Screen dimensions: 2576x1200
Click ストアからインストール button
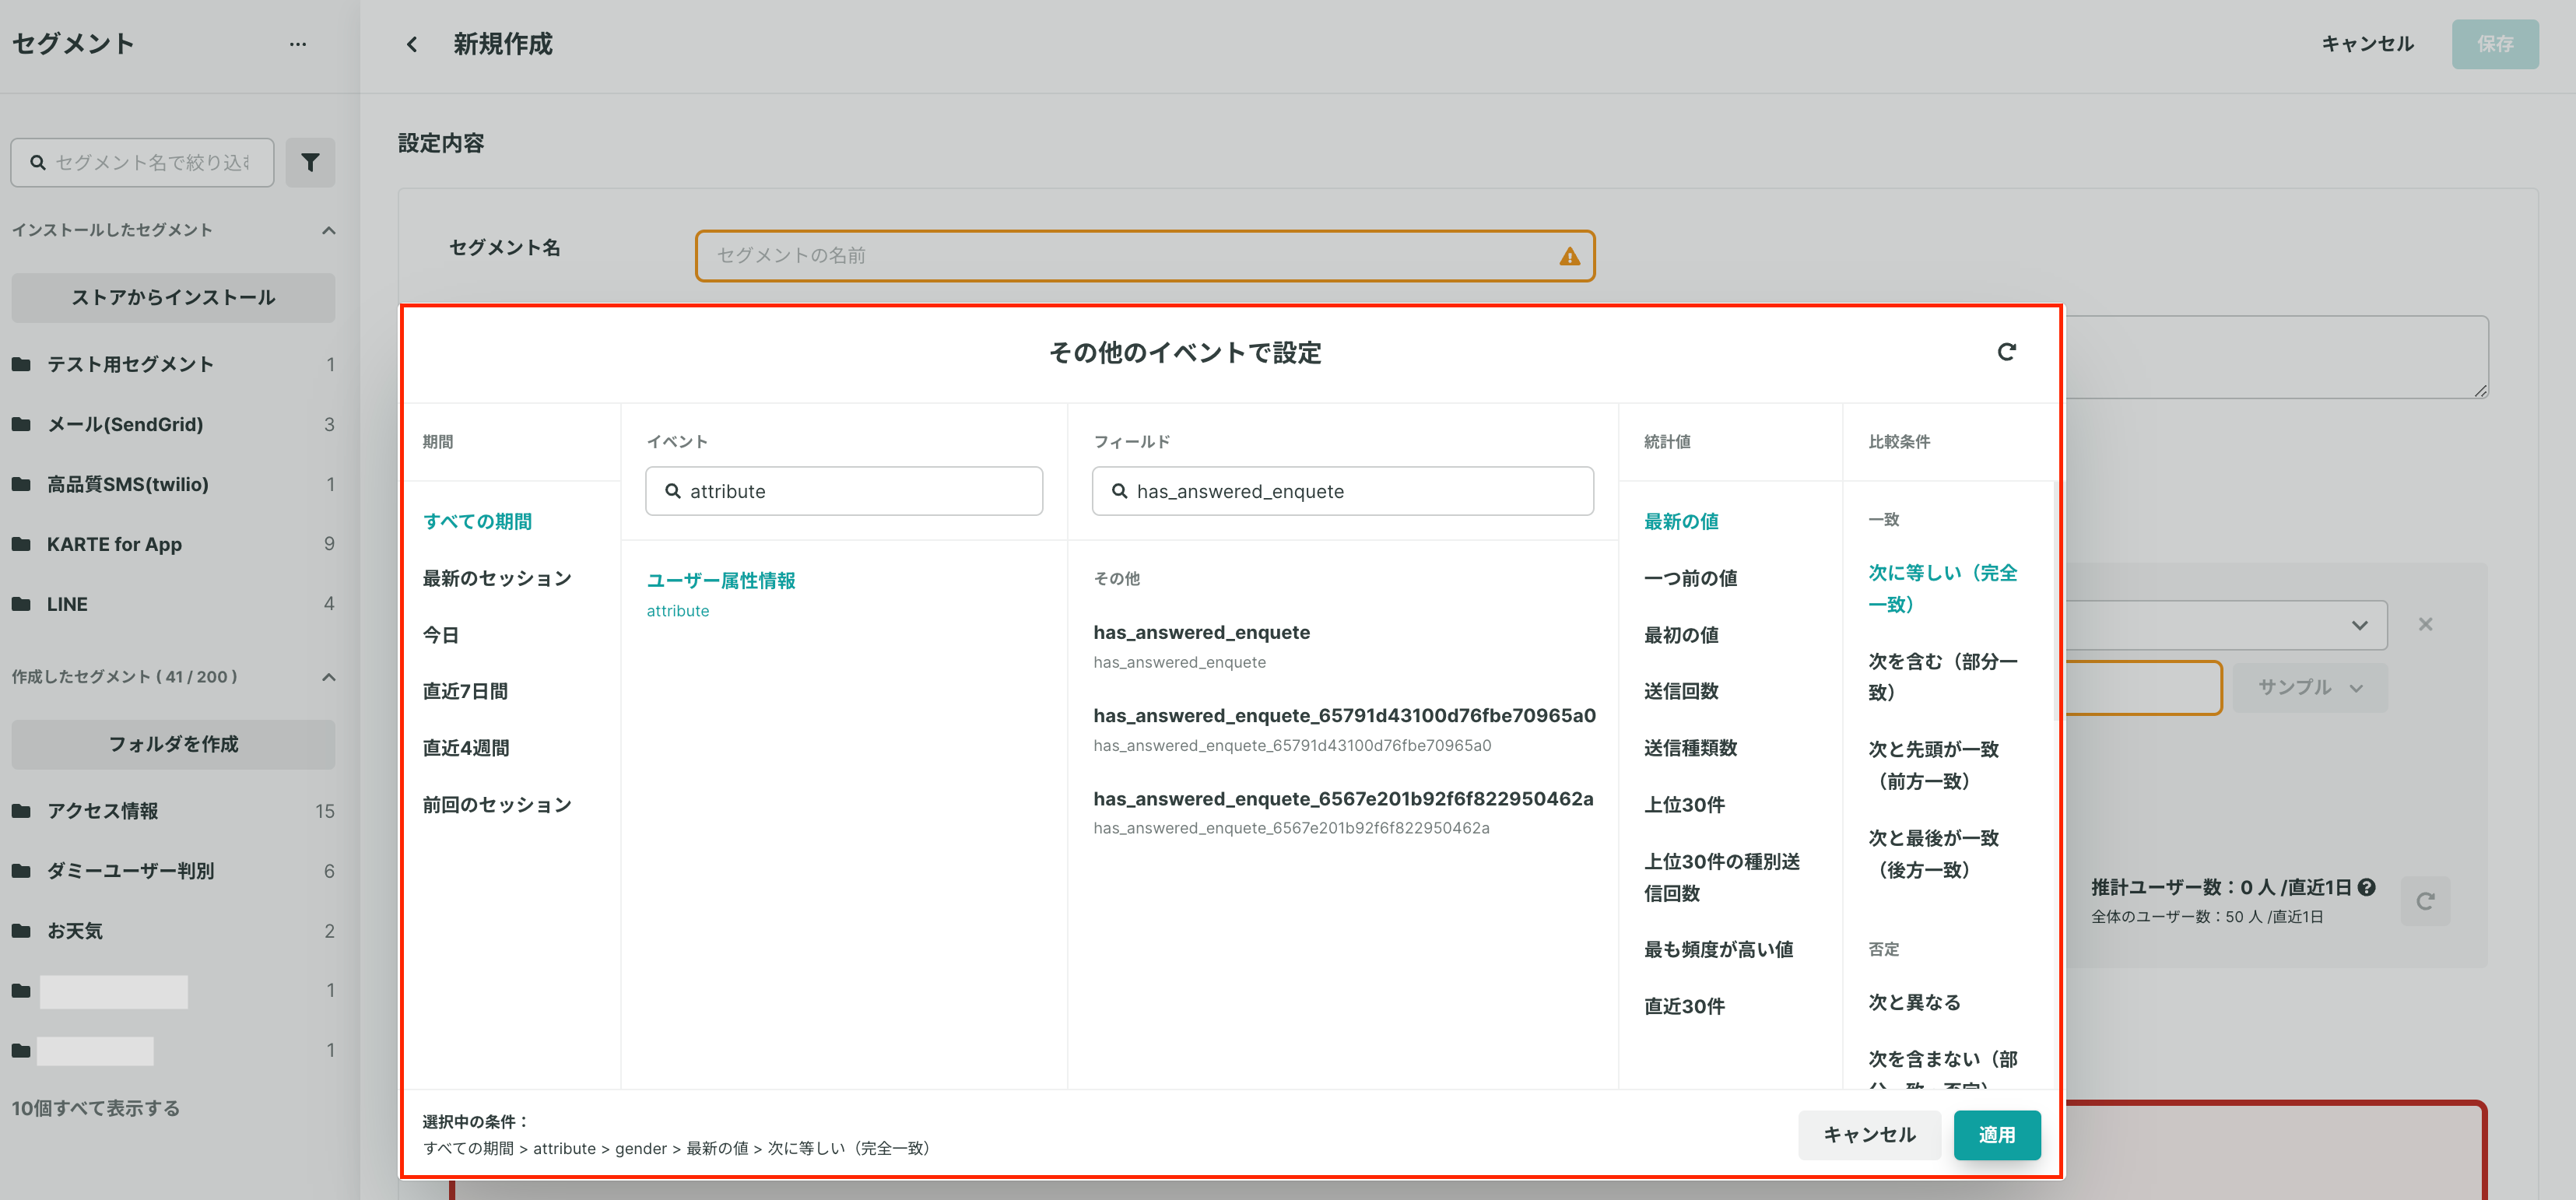(x=173, y=298)
